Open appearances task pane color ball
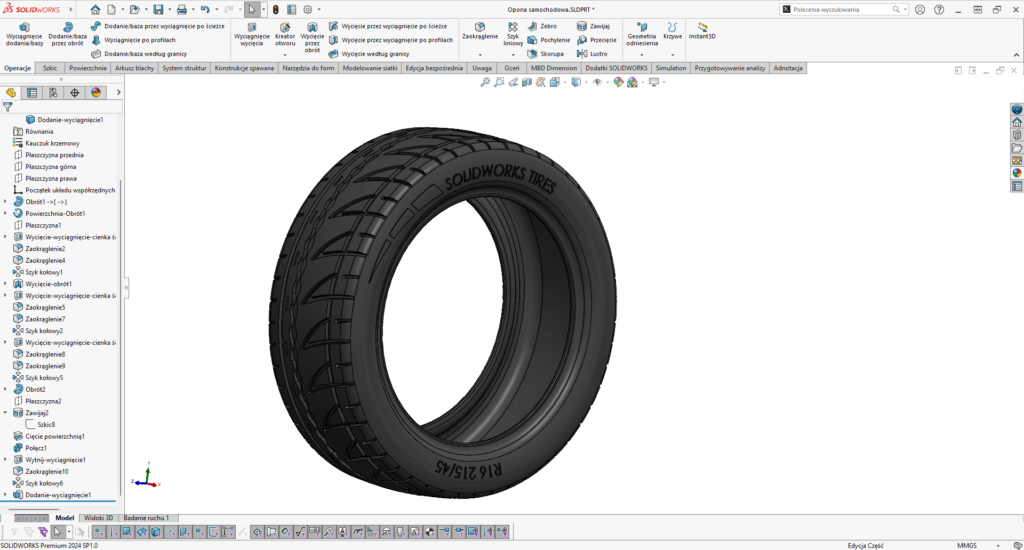This screenshot has width=1024, height=550. 1017,173
